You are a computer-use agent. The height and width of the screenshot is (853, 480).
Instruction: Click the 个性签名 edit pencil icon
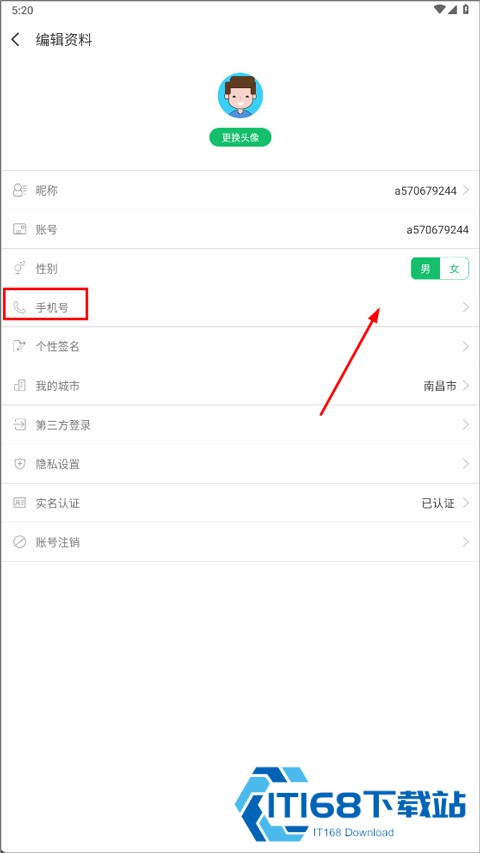point(20,347)
